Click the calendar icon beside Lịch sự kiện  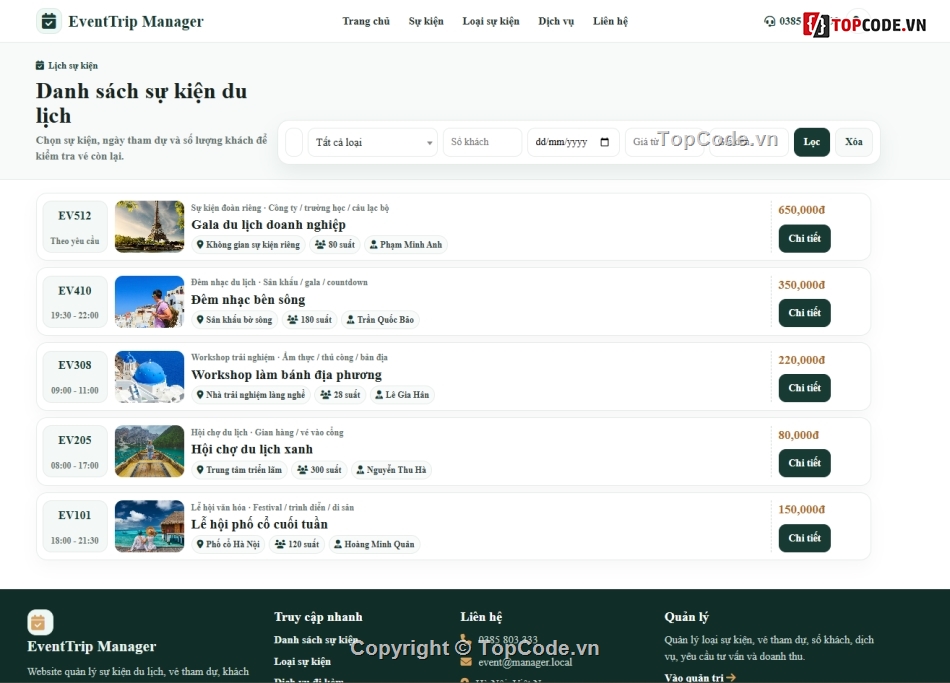[x=40, y=65]
